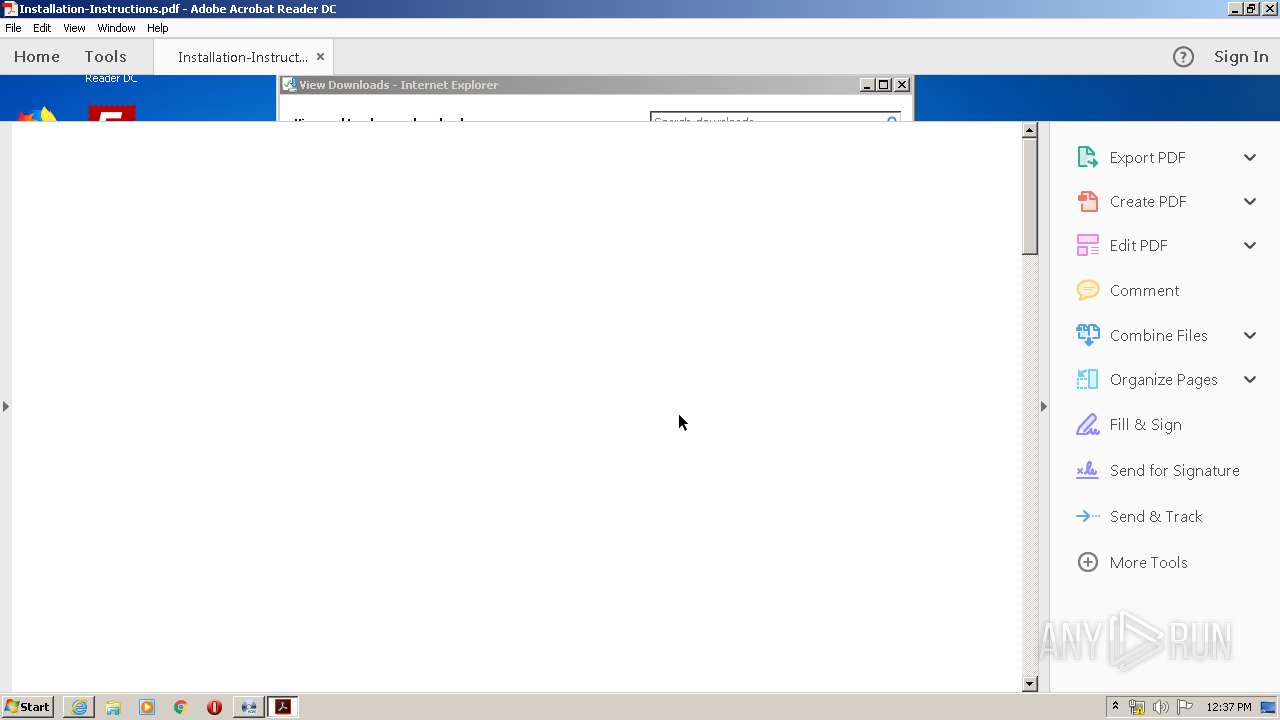Open the Help menu
The image size is (1280, 720).
[x=158, y=28]
